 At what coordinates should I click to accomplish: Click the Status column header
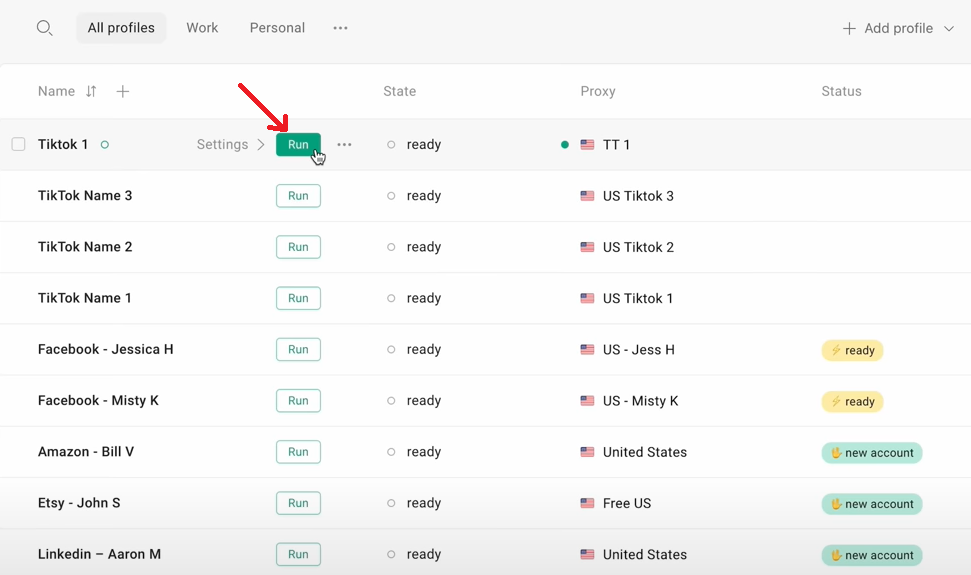point(841,92)
